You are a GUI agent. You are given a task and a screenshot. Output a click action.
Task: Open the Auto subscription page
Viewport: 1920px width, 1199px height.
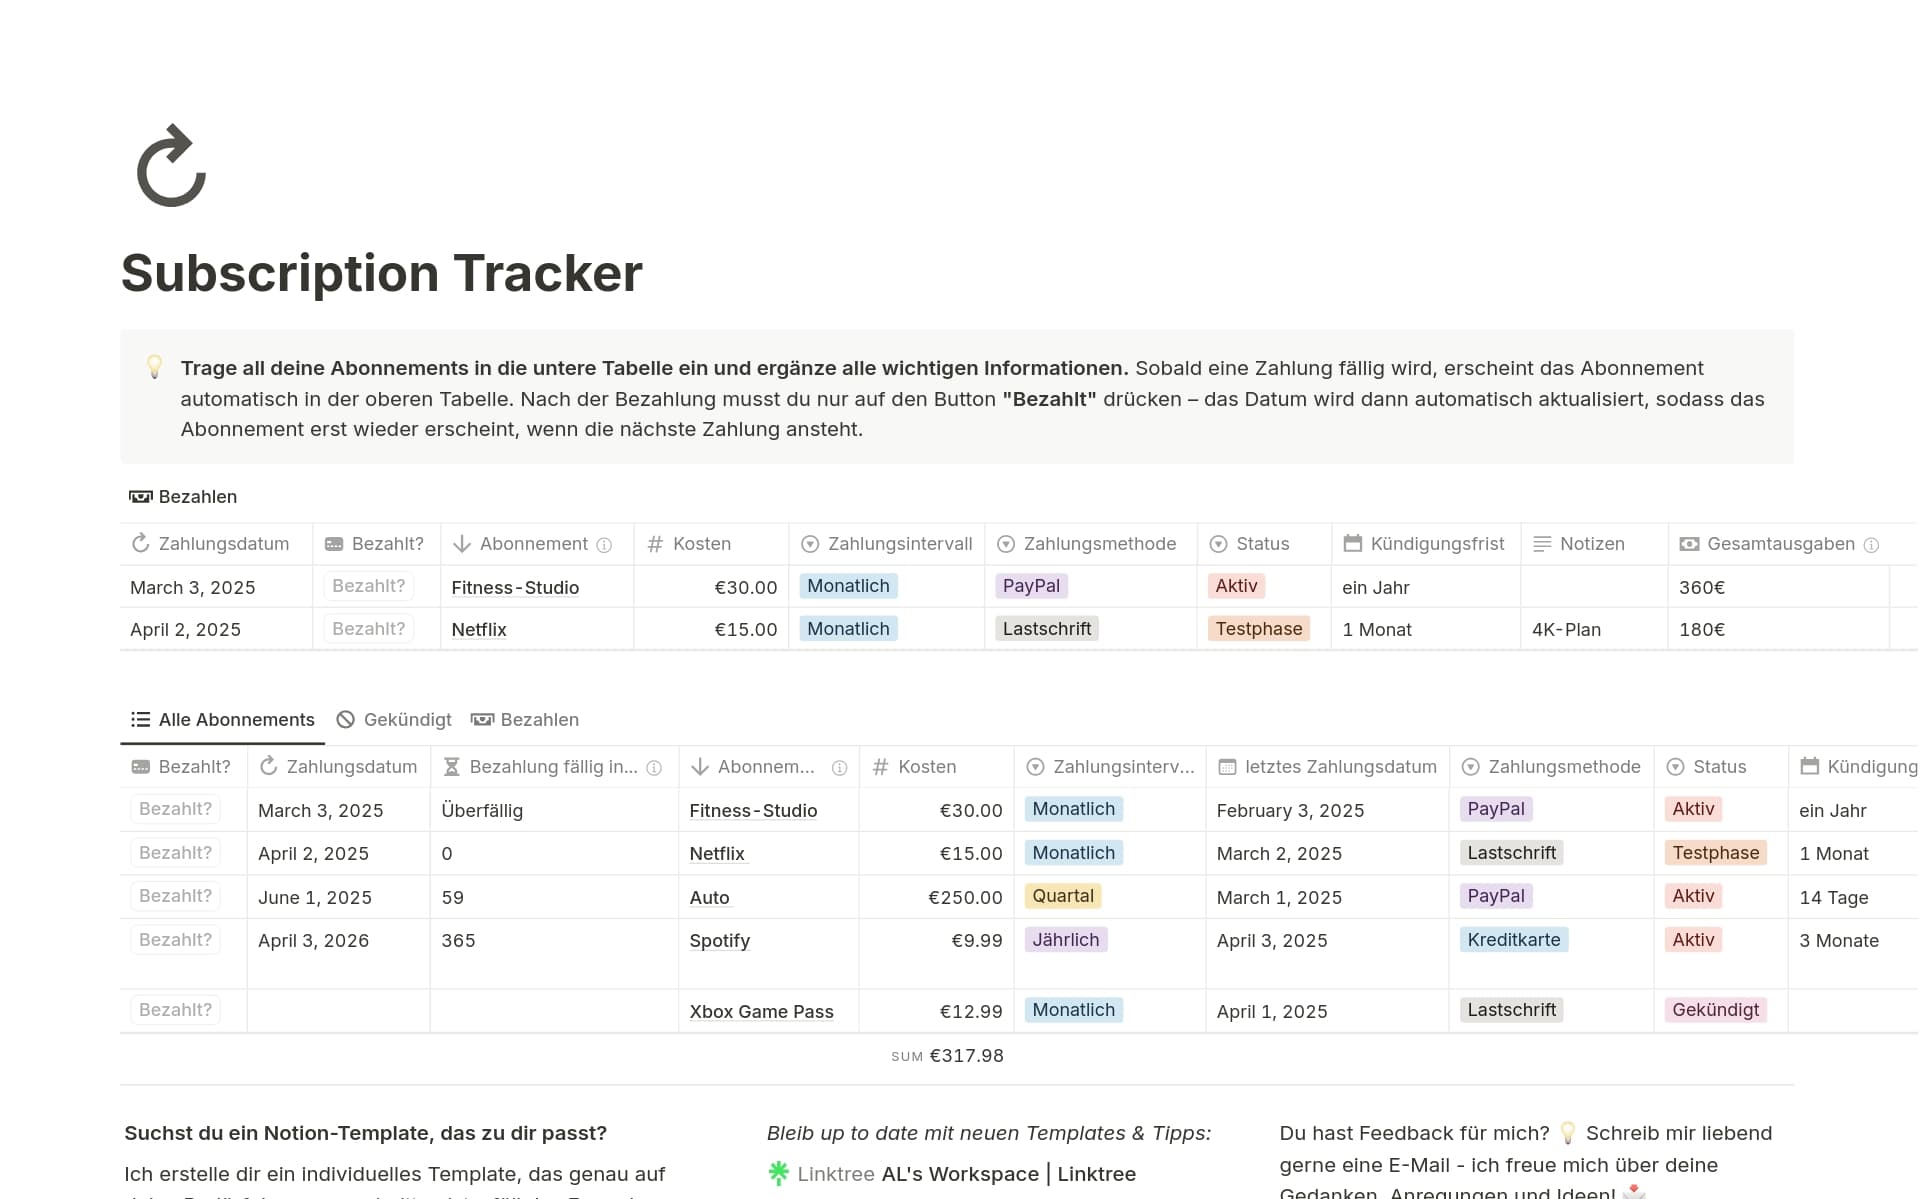point(709,898)
